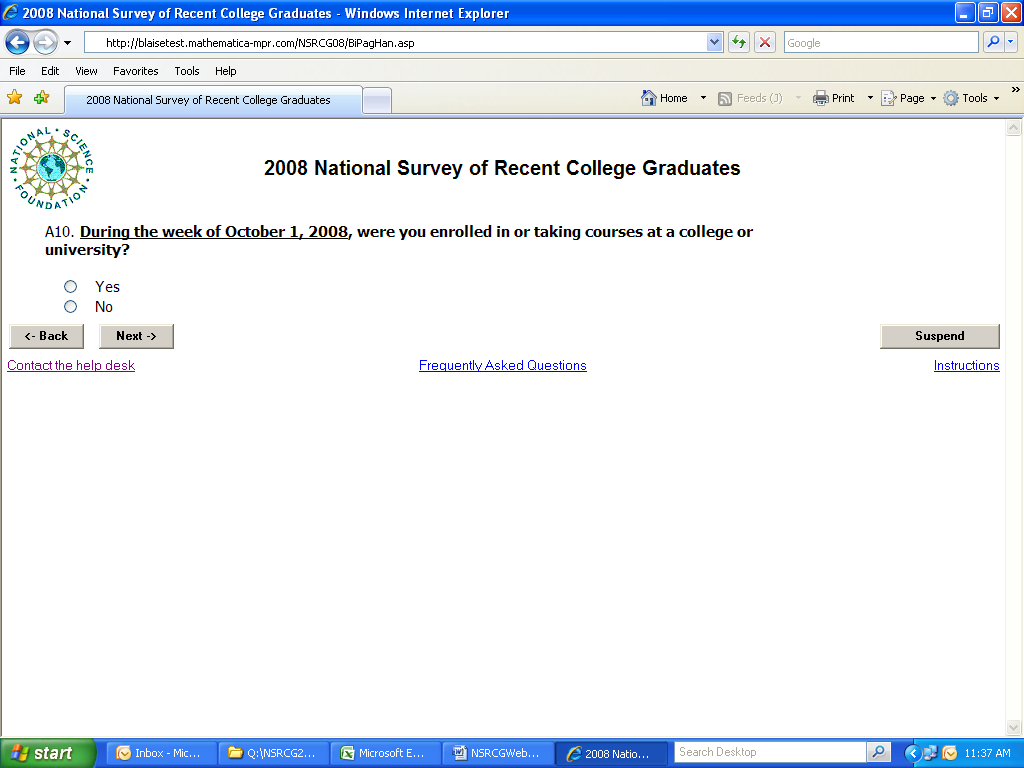Click the National Science Foundation logo
The image size is (1024, 768).
(x=52, y=168)
